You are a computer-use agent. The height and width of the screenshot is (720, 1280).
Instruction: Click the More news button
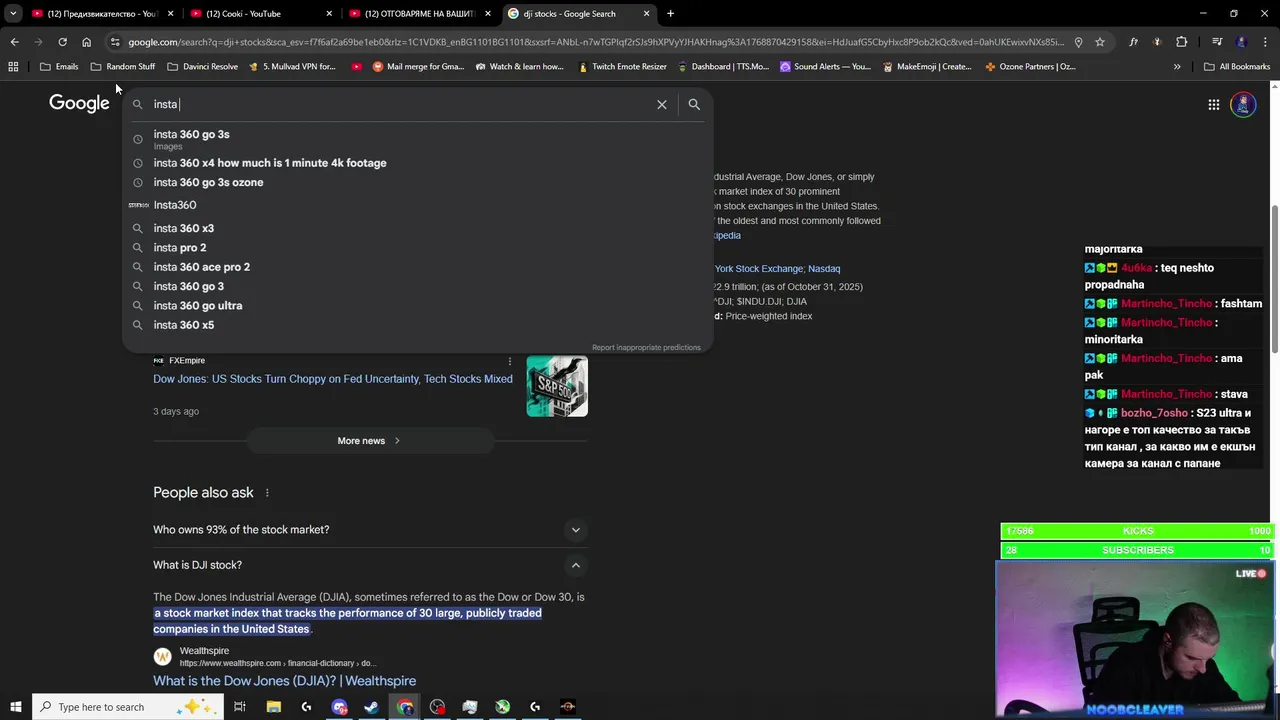(x=369, y=441)
